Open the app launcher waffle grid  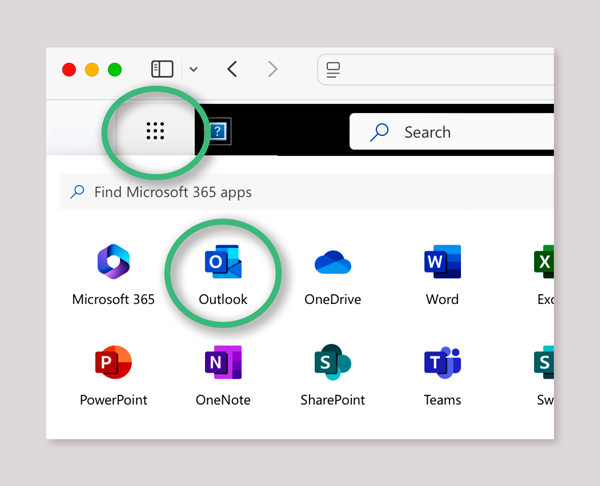[155, 131]
